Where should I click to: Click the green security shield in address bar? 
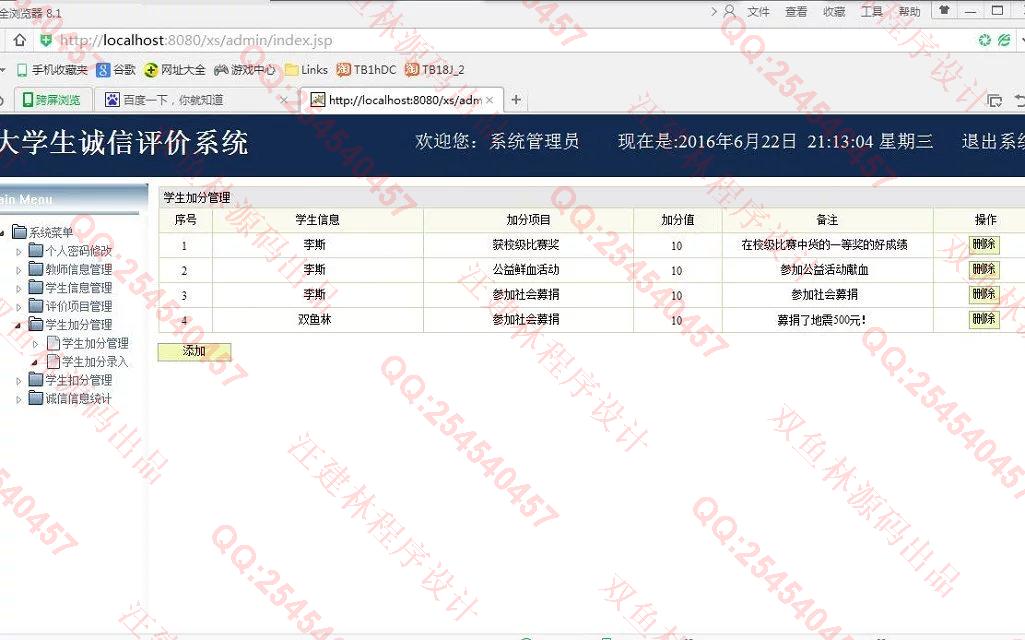[46, 41]
